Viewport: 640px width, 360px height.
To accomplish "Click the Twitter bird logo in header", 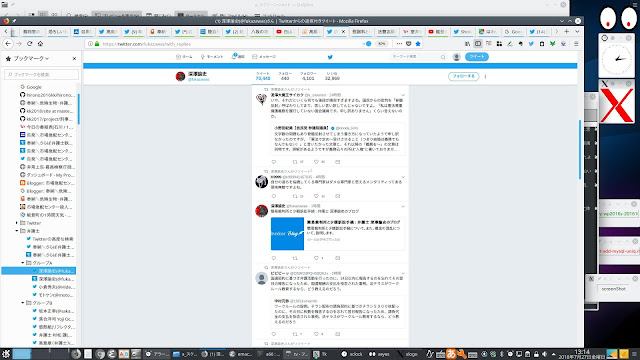I will 330,57.
